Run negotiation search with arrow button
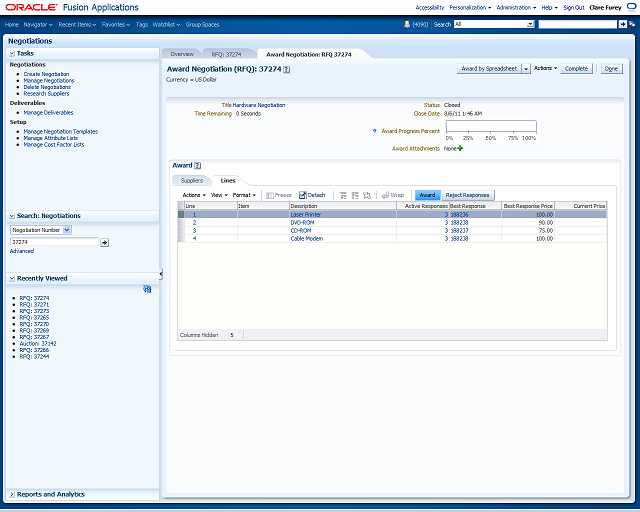 104,243
